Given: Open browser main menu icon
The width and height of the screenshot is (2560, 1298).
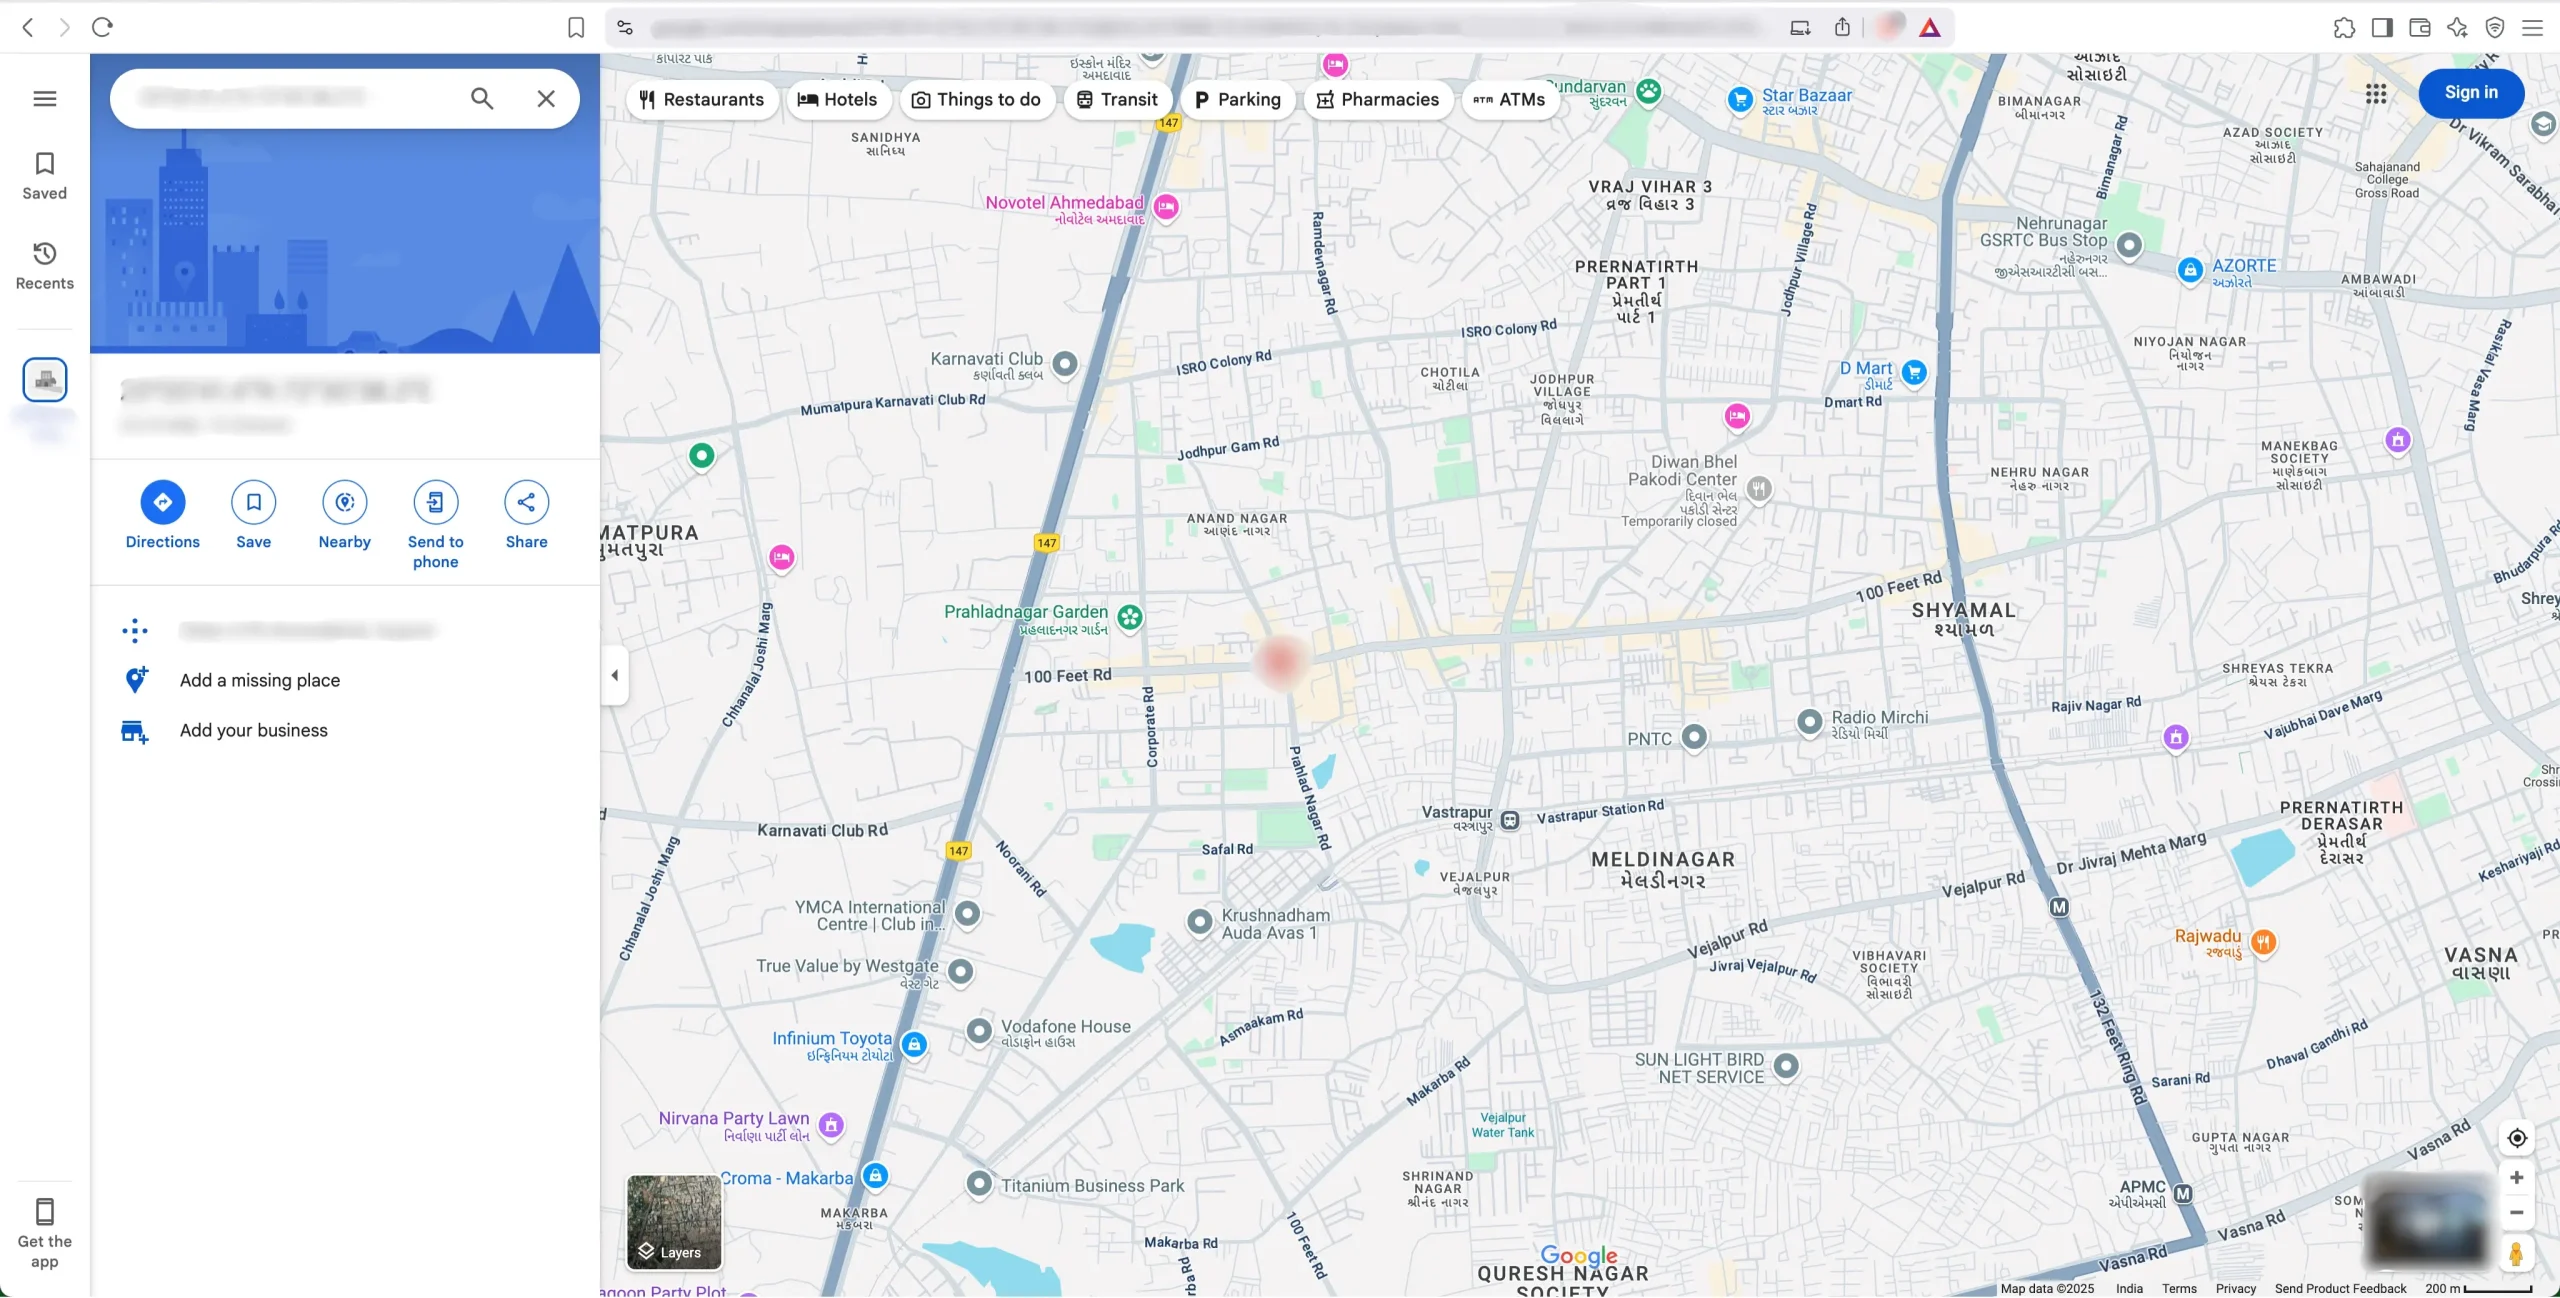Looking at the screenshot, I should (2532, 27).
